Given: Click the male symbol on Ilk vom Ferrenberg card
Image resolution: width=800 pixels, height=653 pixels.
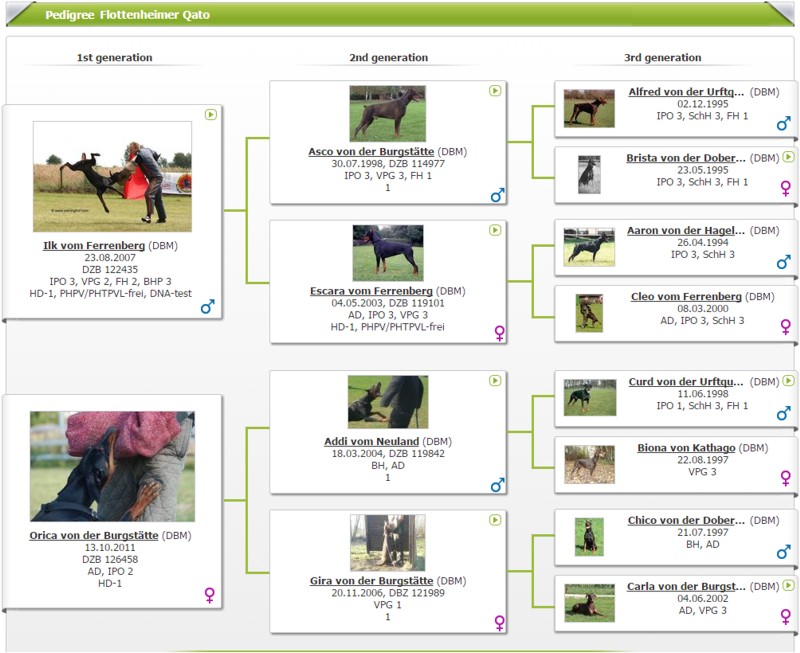Looking at the screenshot, I should [x=208, y=307].
